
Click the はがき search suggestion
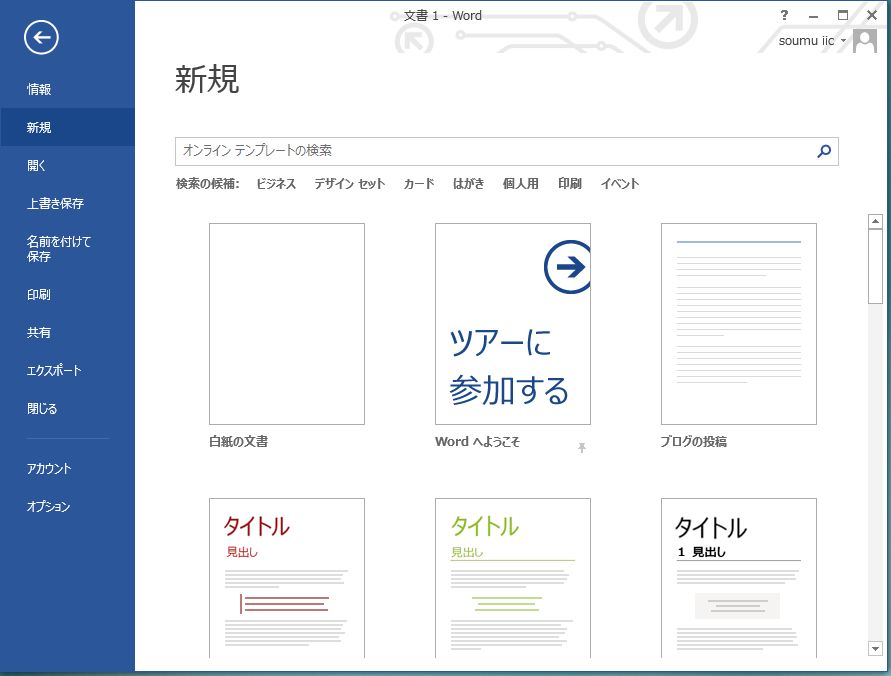[468, 183]
